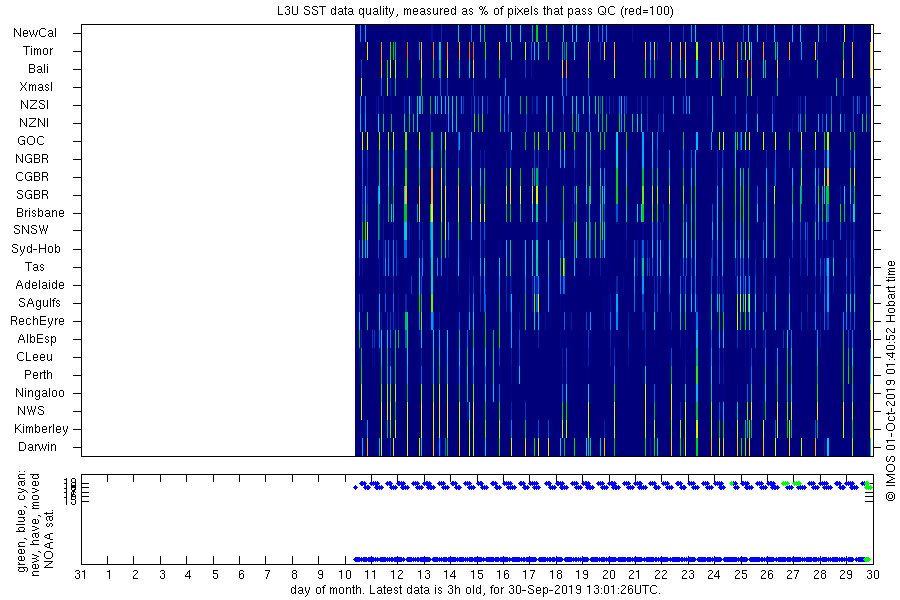Click the Bali region label
Screen dimensions: 900x600
tap(38, 68)
